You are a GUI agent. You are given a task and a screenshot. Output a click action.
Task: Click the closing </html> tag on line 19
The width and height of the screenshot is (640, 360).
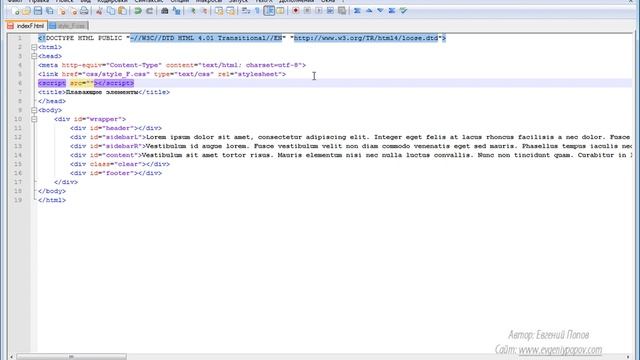point(52,200)
